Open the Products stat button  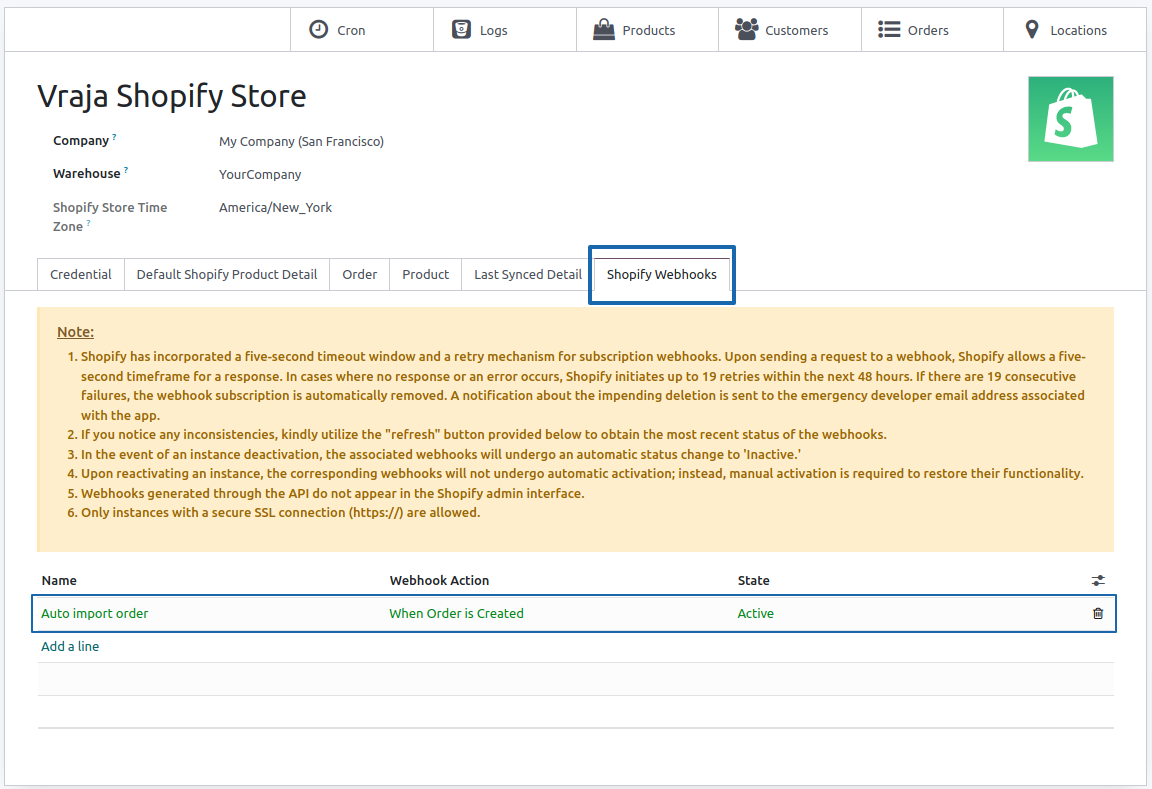[x=647, y=30]
